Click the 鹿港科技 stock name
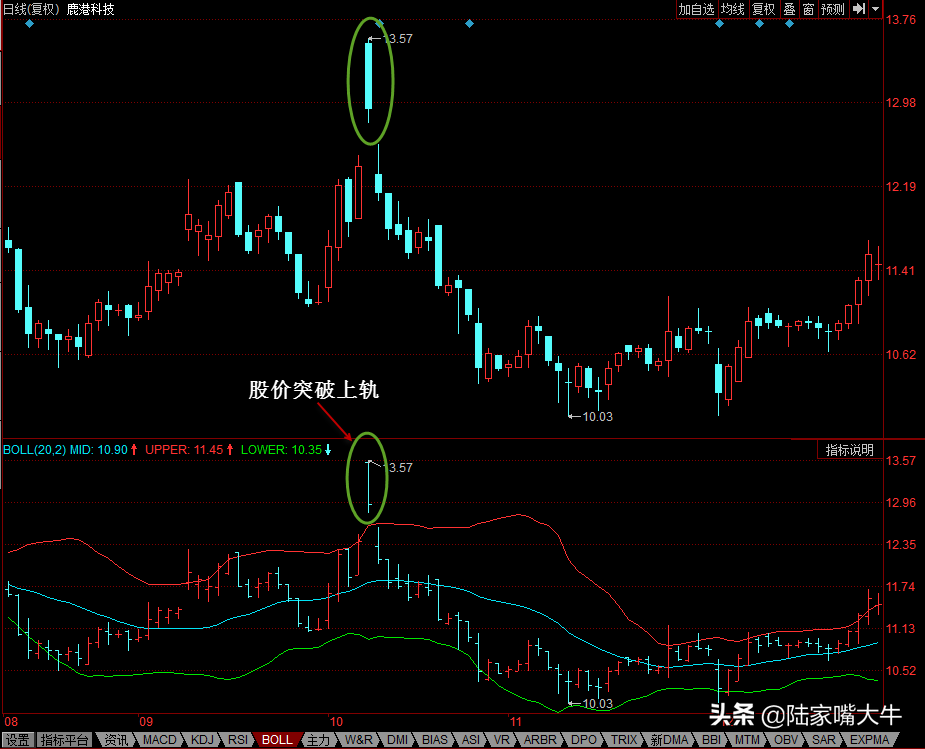This screenshot has width=925, height=749. [91, 9]
